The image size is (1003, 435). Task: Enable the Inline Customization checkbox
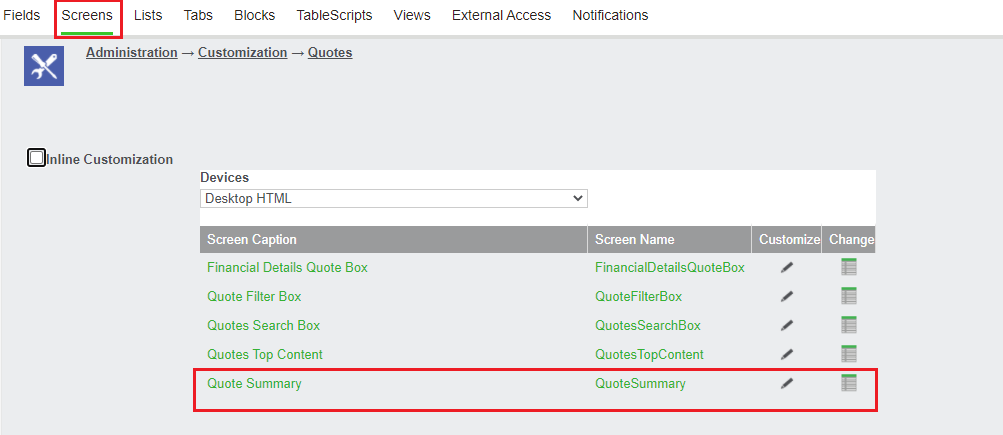36,157
